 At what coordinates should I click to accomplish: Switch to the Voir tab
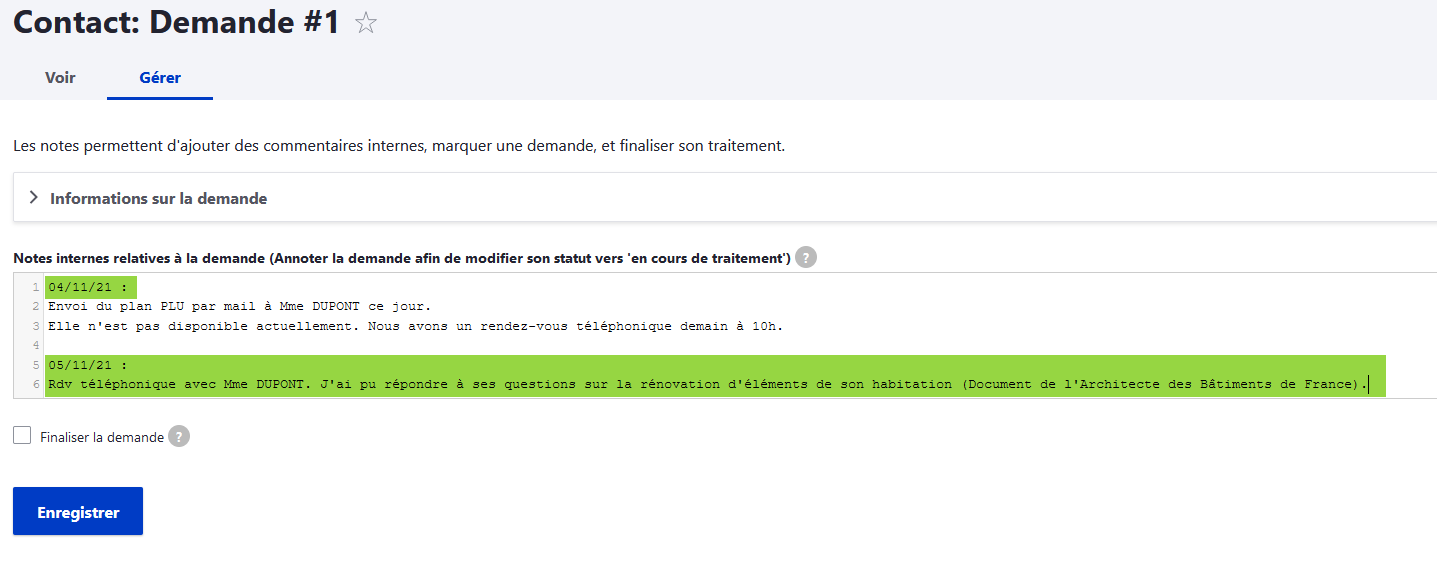[60, 77]
